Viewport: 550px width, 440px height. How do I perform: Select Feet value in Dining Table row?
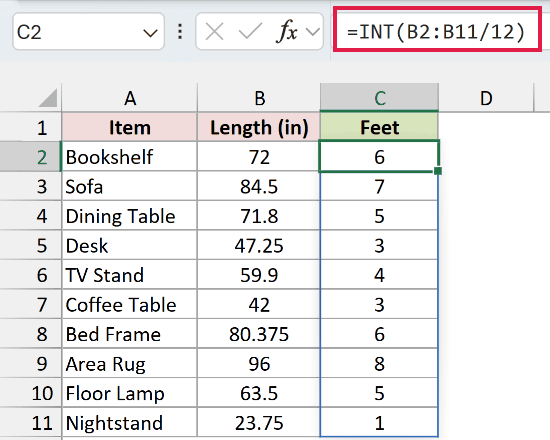tap(379, 215)
